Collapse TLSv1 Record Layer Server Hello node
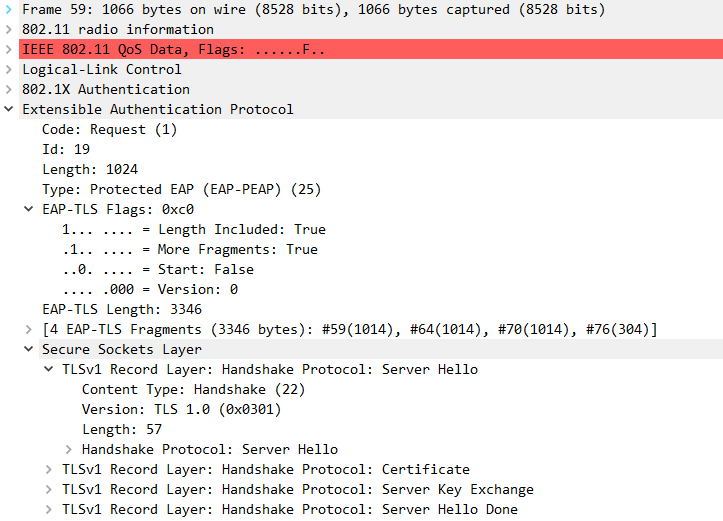 click(49, 369)
